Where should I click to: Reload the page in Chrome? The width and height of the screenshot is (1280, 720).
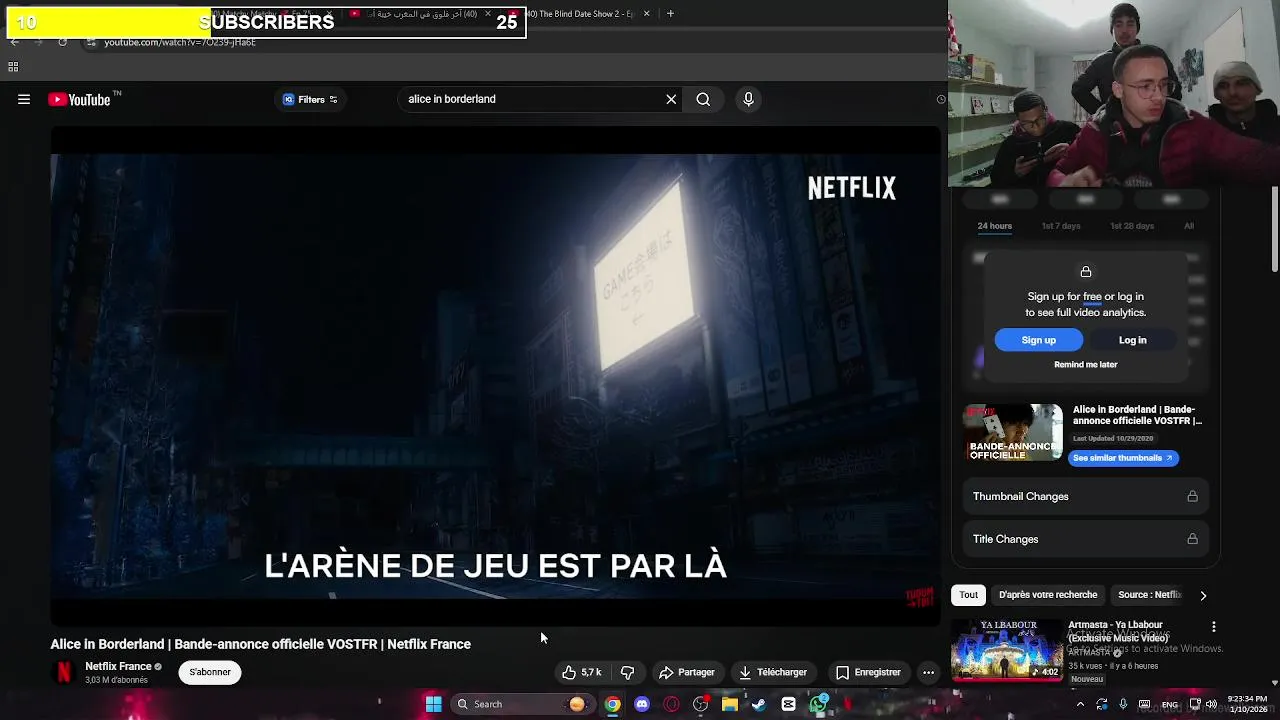tap(62, 42)
